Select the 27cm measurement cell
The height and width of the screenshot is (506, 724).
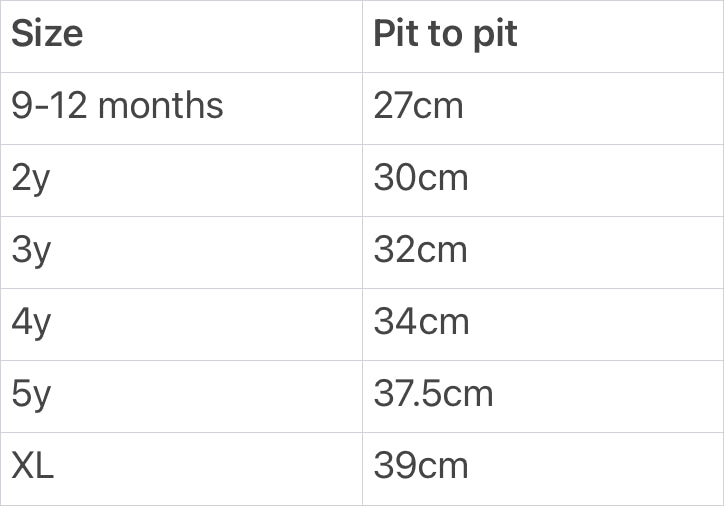(x=418, y=106)
